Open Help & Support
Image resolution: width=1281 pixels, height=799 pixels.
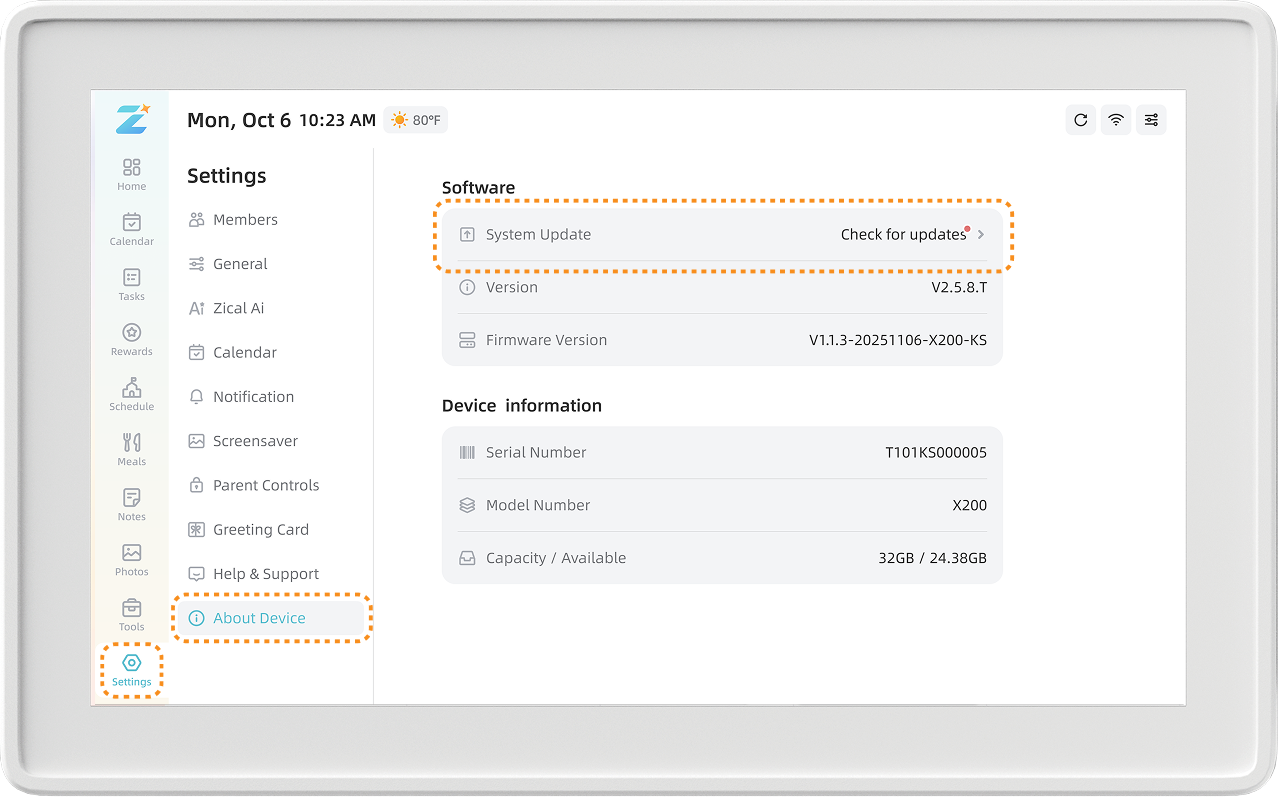point(254,574)
